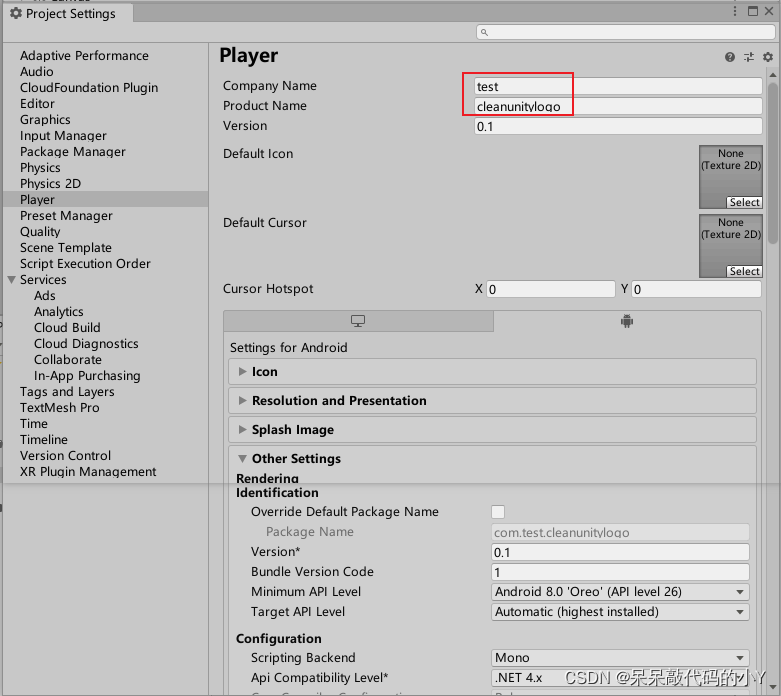Open Preset Manager settings
Viewport: 781px width, 696px height.
(66, 216)
